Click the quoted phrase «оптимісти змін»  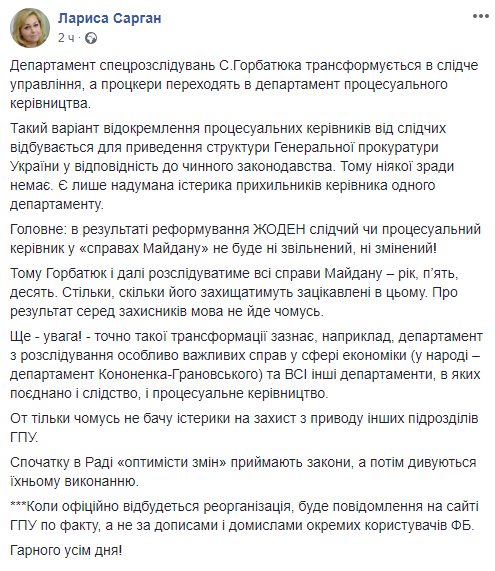pos(172,462)
